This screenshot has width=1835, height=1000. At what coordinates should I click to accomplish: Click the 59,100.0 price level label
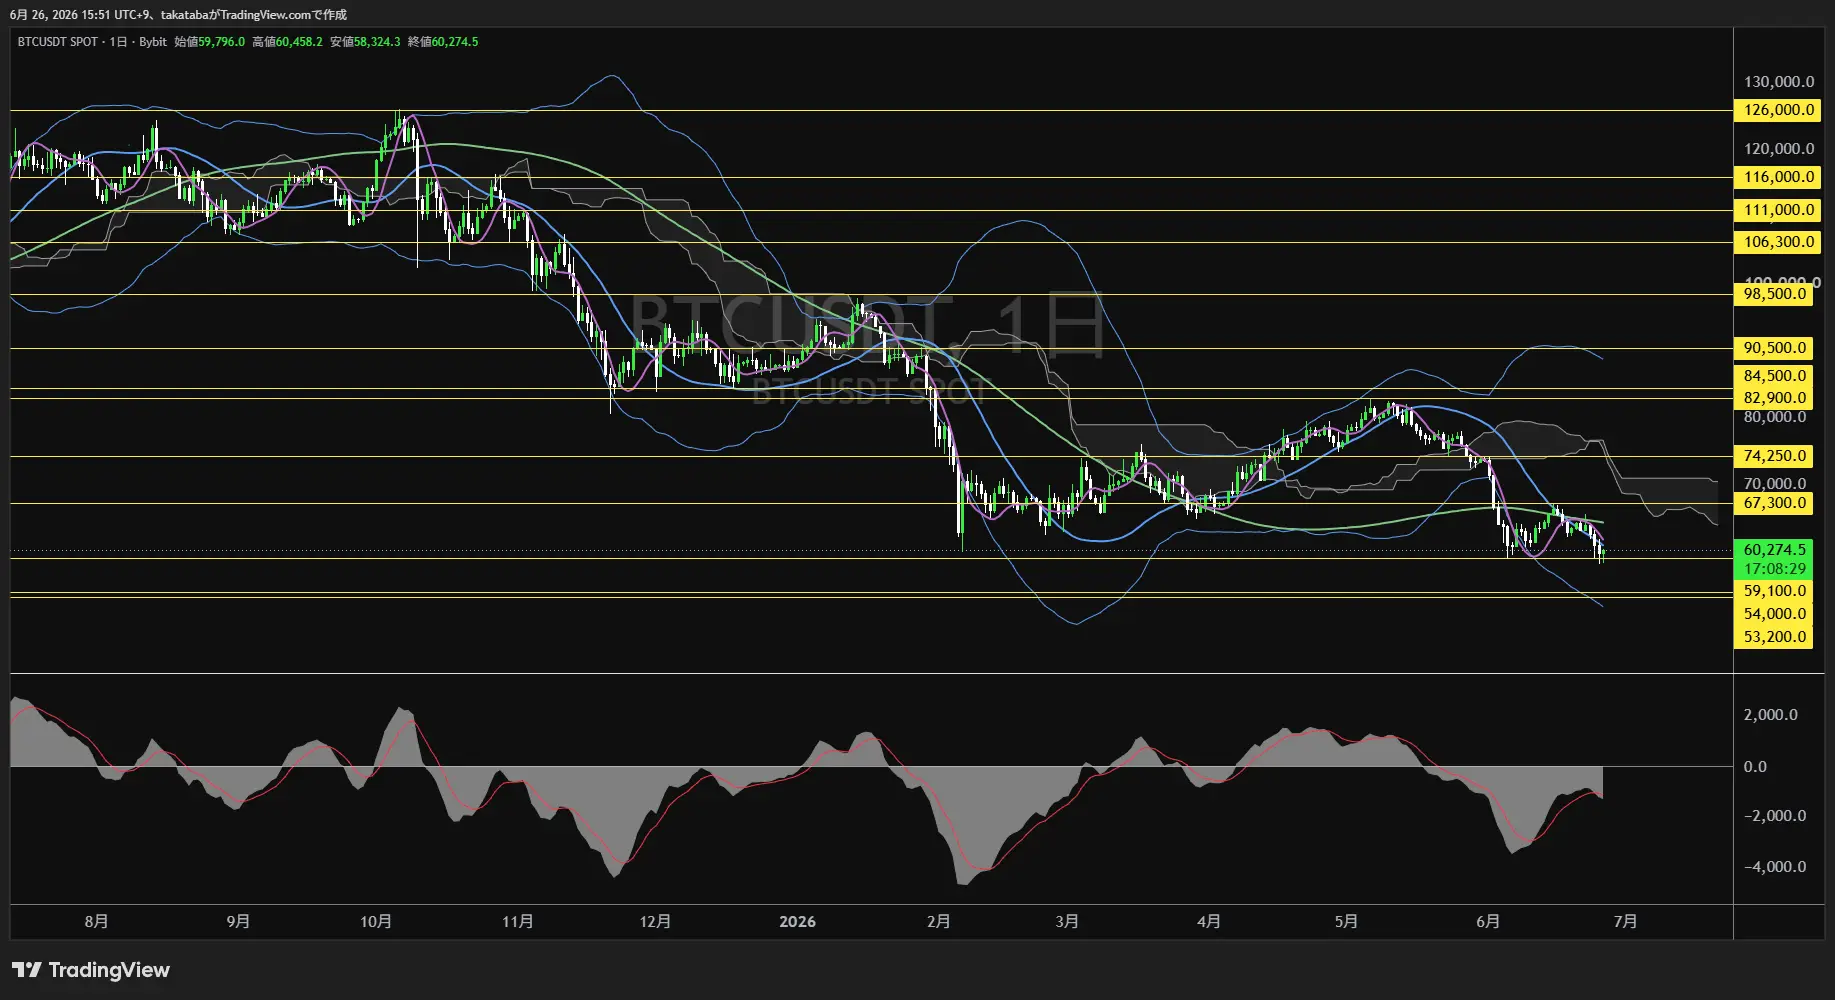click(1773, 591)
